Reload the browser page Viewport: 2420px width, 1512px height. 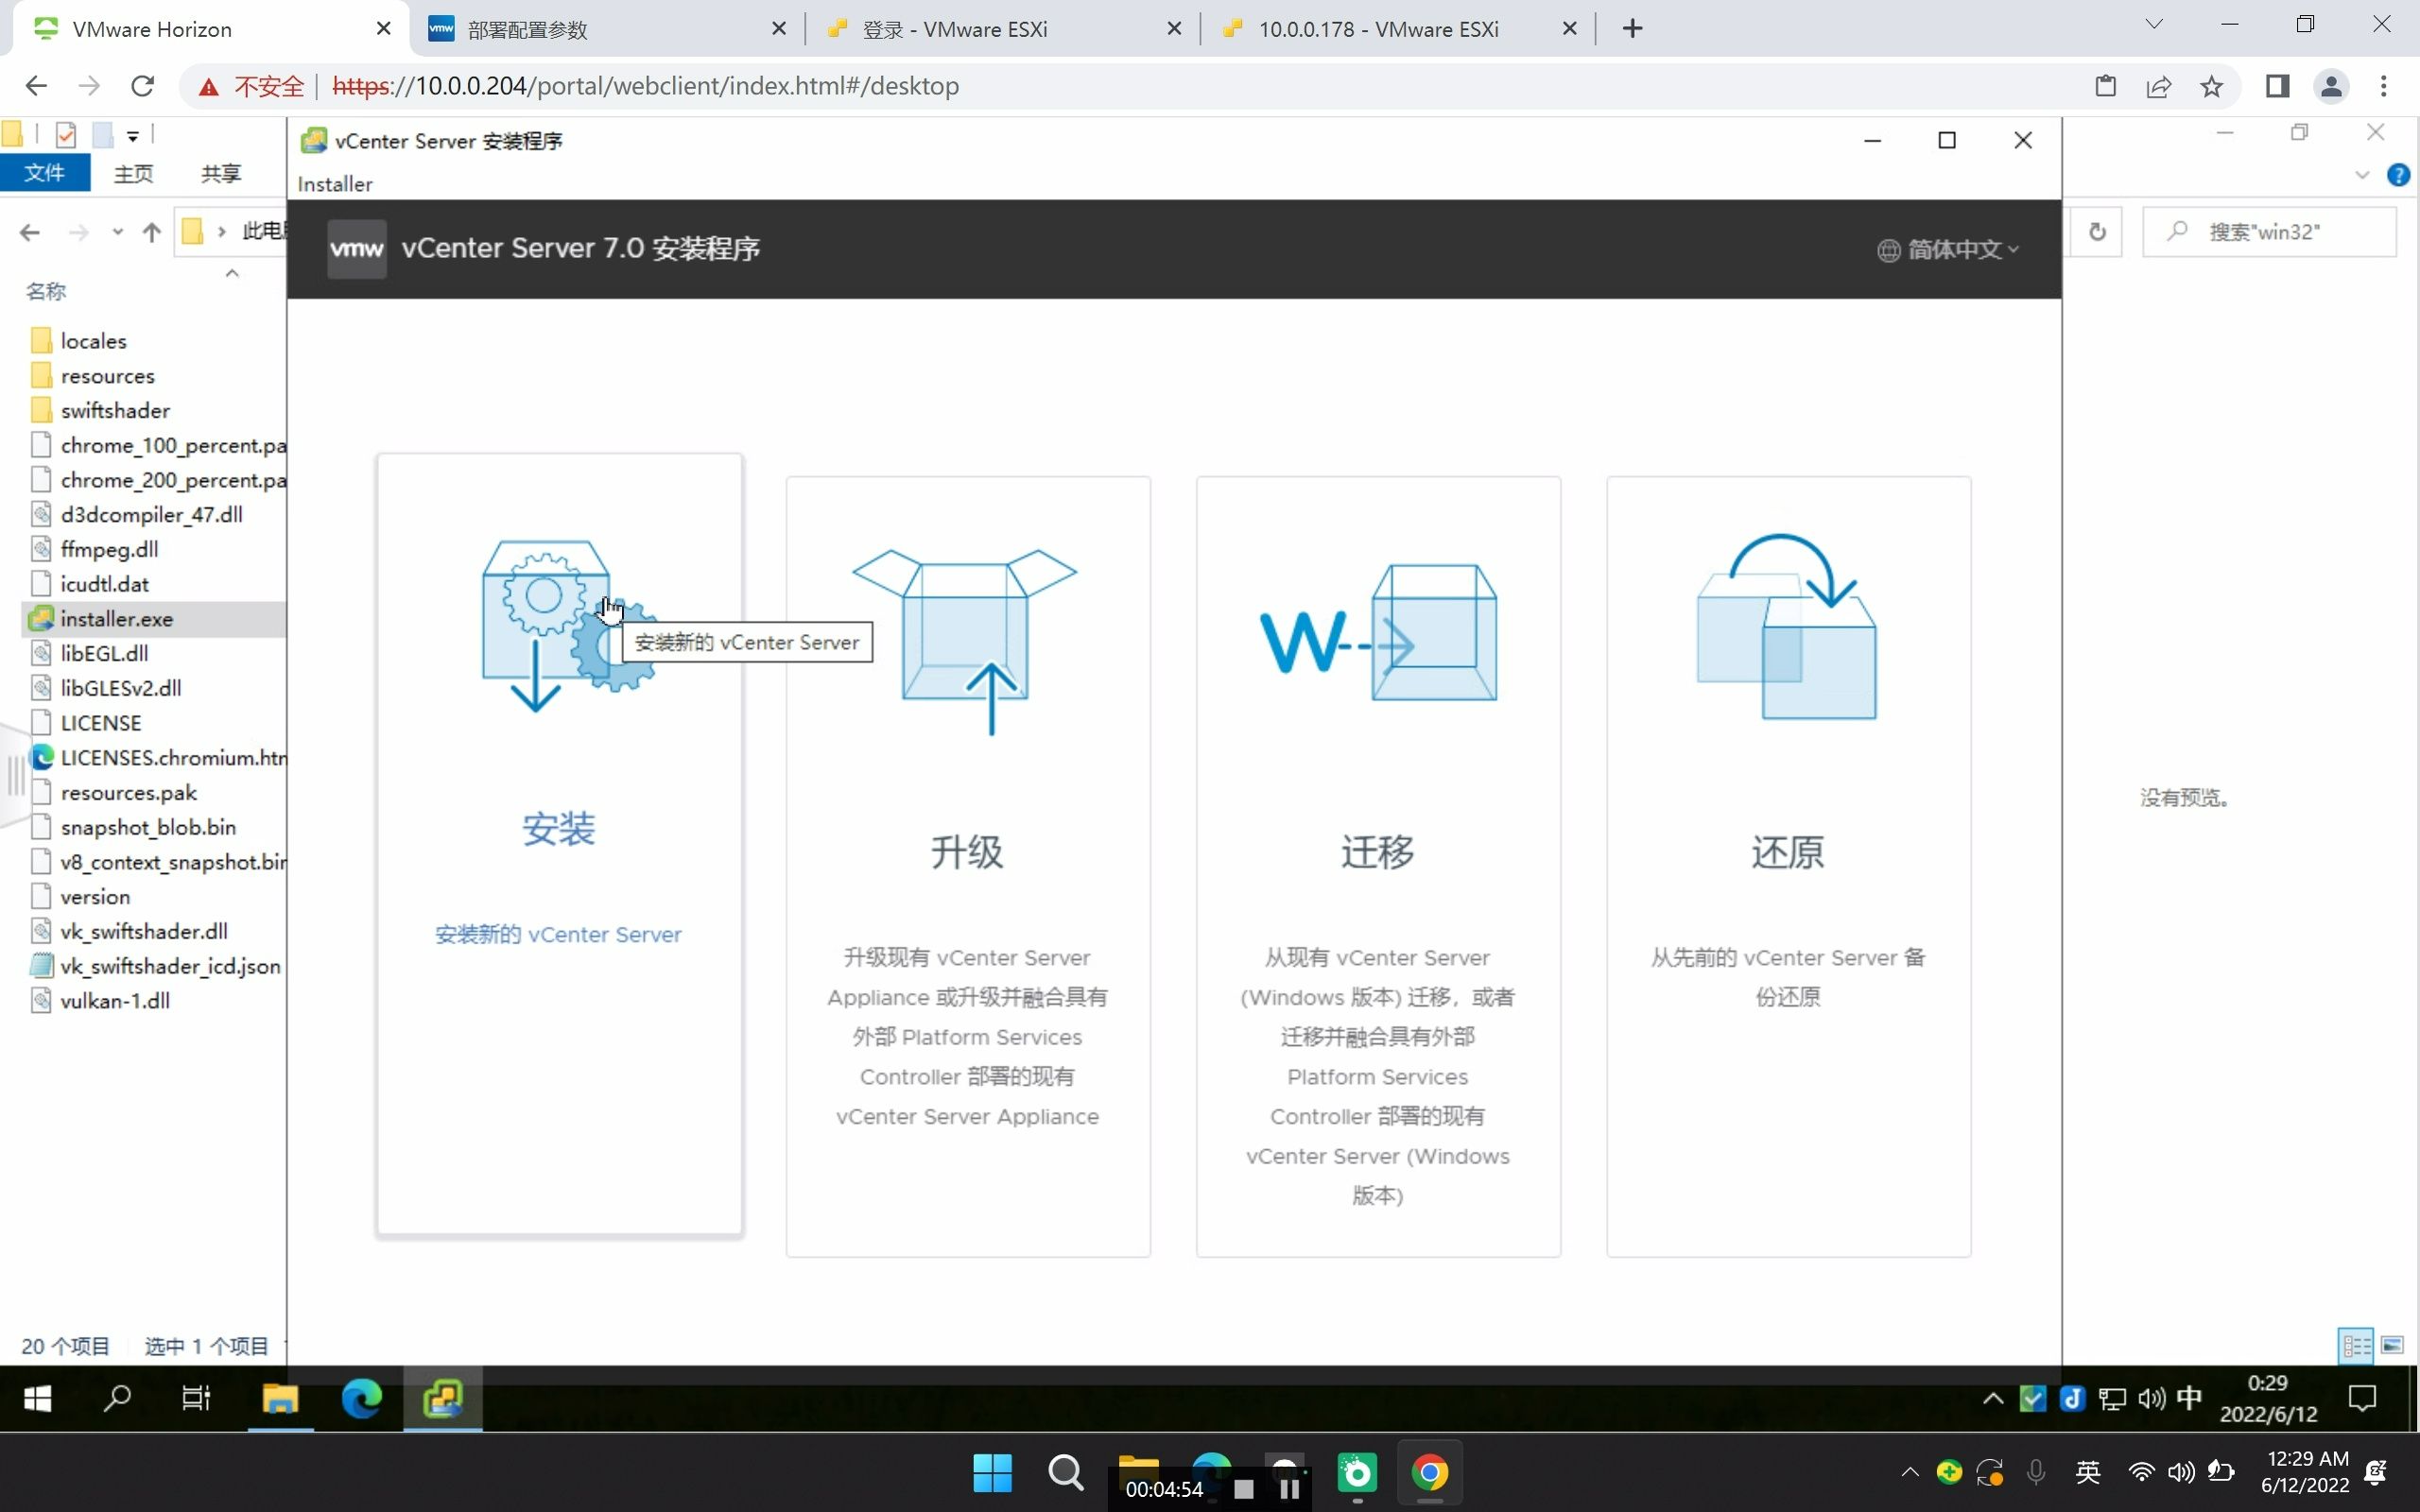[x=143, y=86]
